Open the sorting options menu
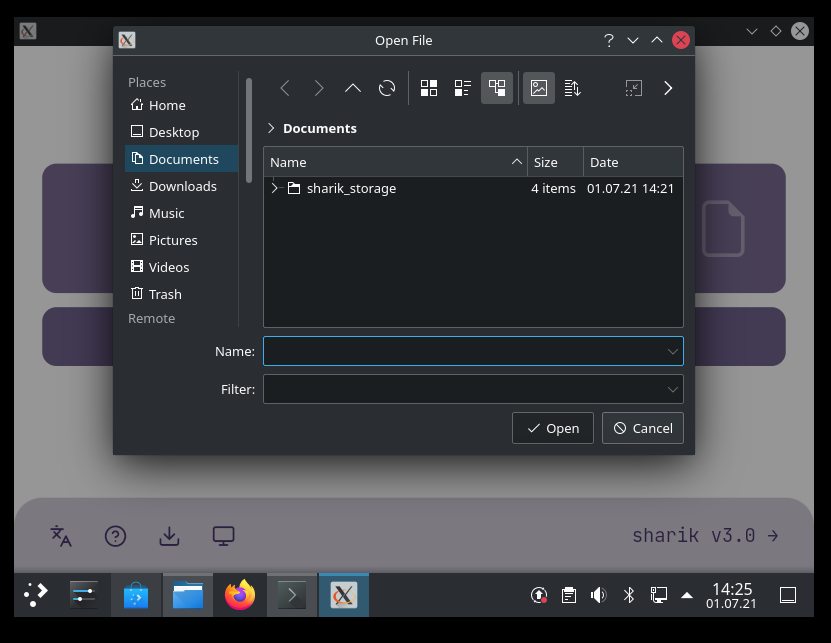Screen dimensions: 831x643 coord(573,88)
